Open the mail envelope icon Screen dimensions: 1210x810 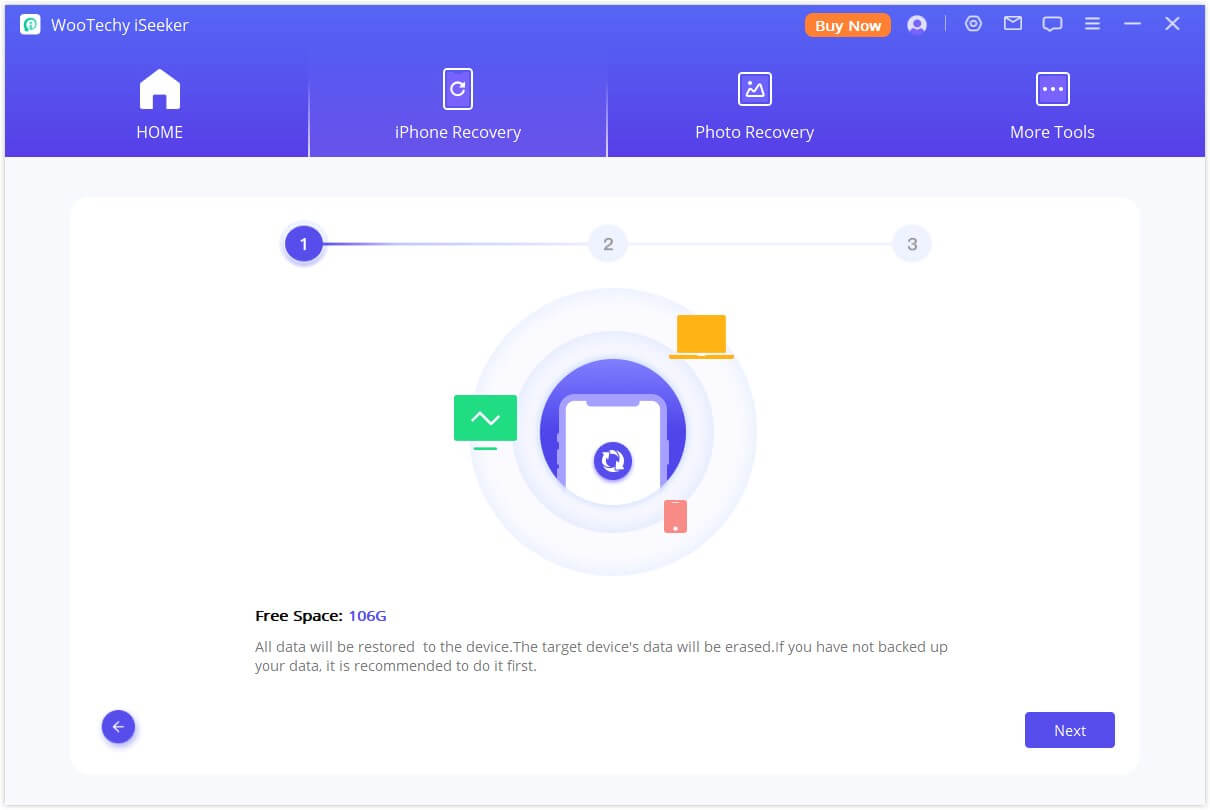click(x=1013, y=24)
